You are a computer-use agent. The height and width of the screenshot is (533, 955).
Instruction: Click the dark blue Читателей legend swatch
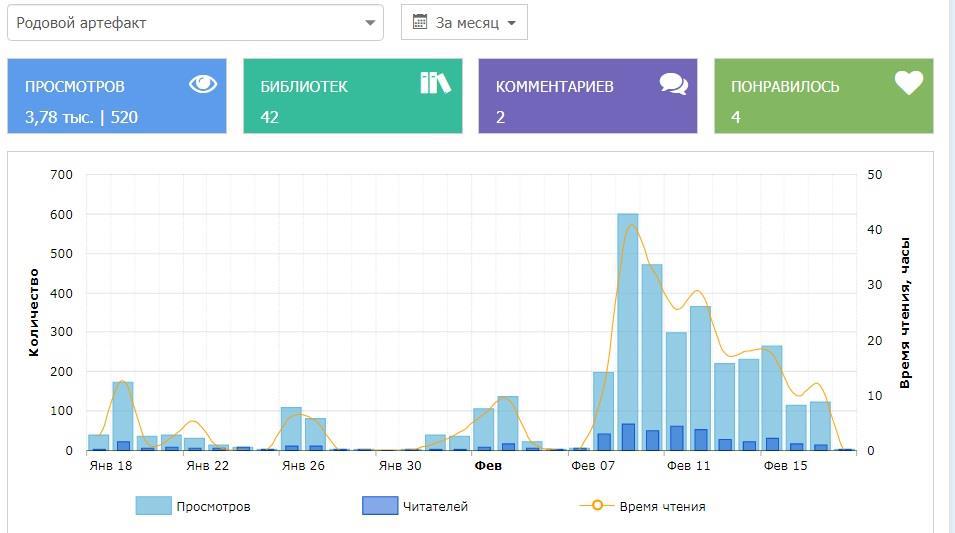(x=379, y=506)
